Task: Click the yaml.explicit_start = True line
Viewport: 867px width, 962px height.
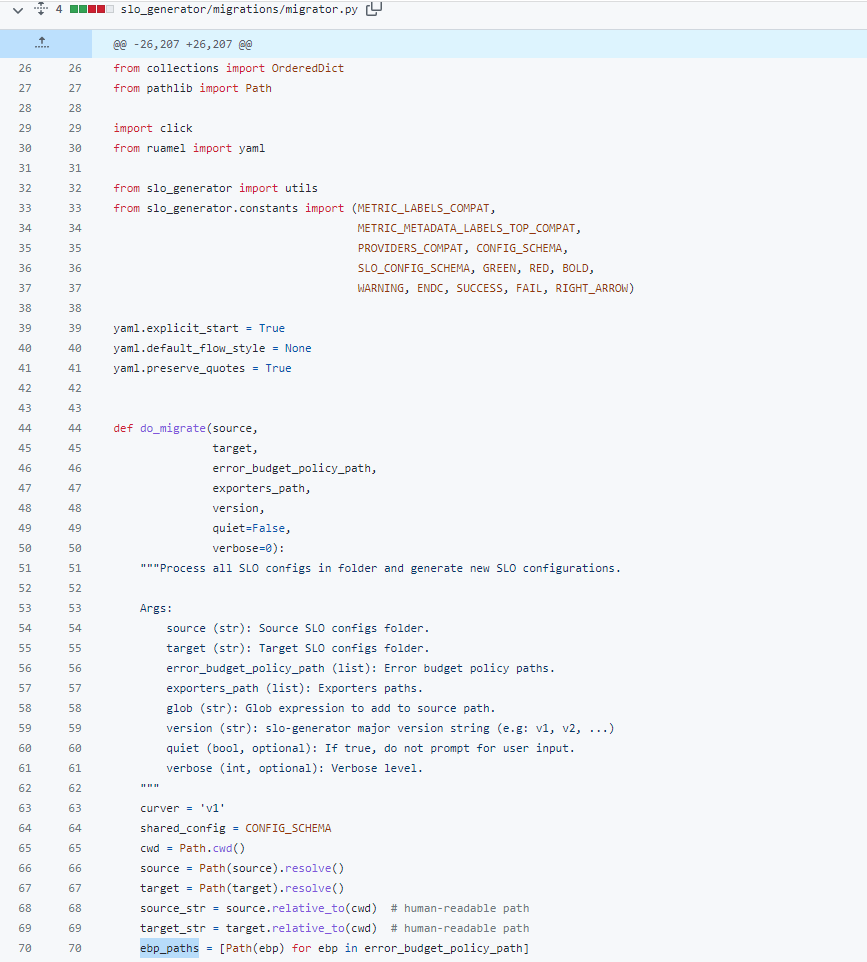Action: coord(199,328)
